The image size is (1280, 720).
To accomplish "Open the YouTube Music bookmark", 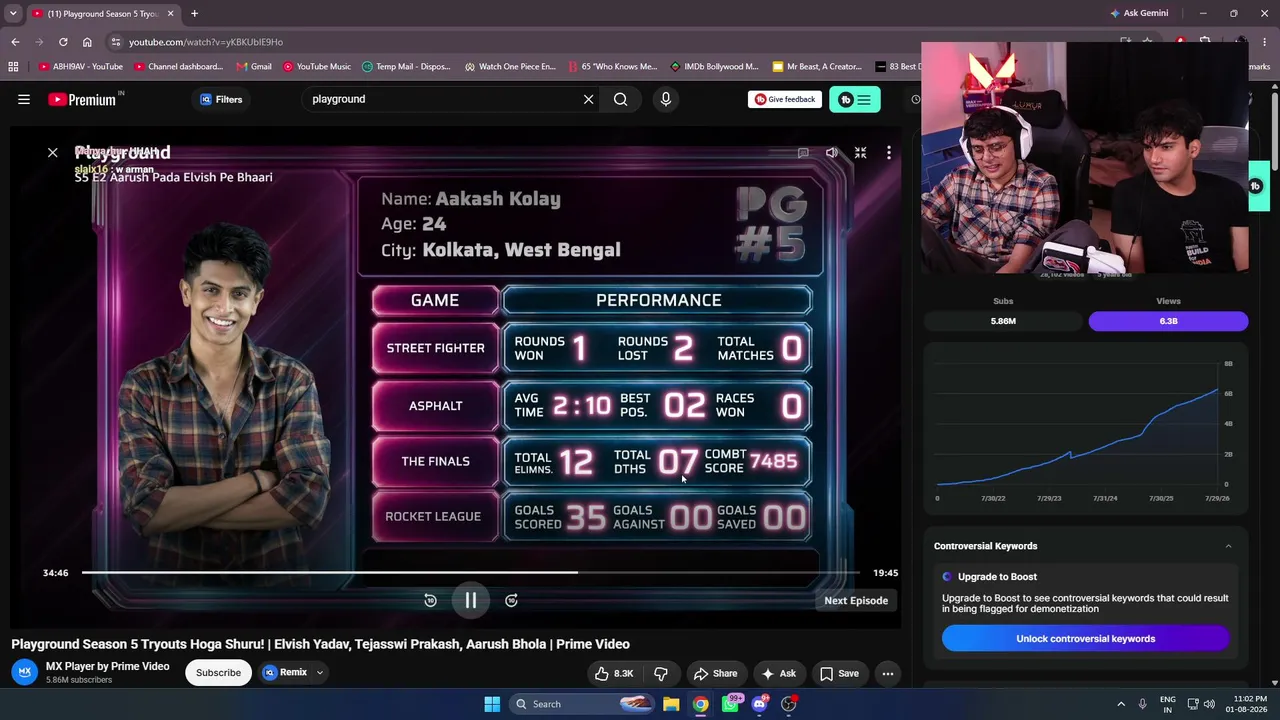I will [x=317, y=67].
